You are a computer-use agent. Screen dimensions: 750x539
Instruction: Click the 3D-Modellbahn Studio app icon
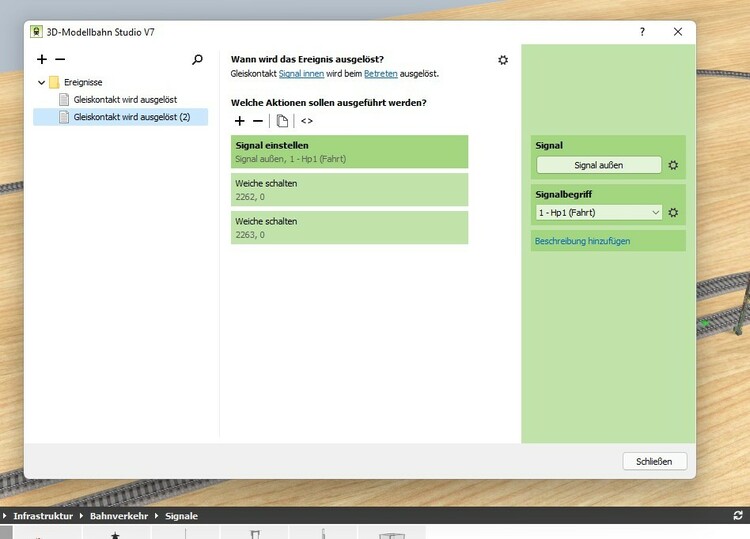coord(36,32)
